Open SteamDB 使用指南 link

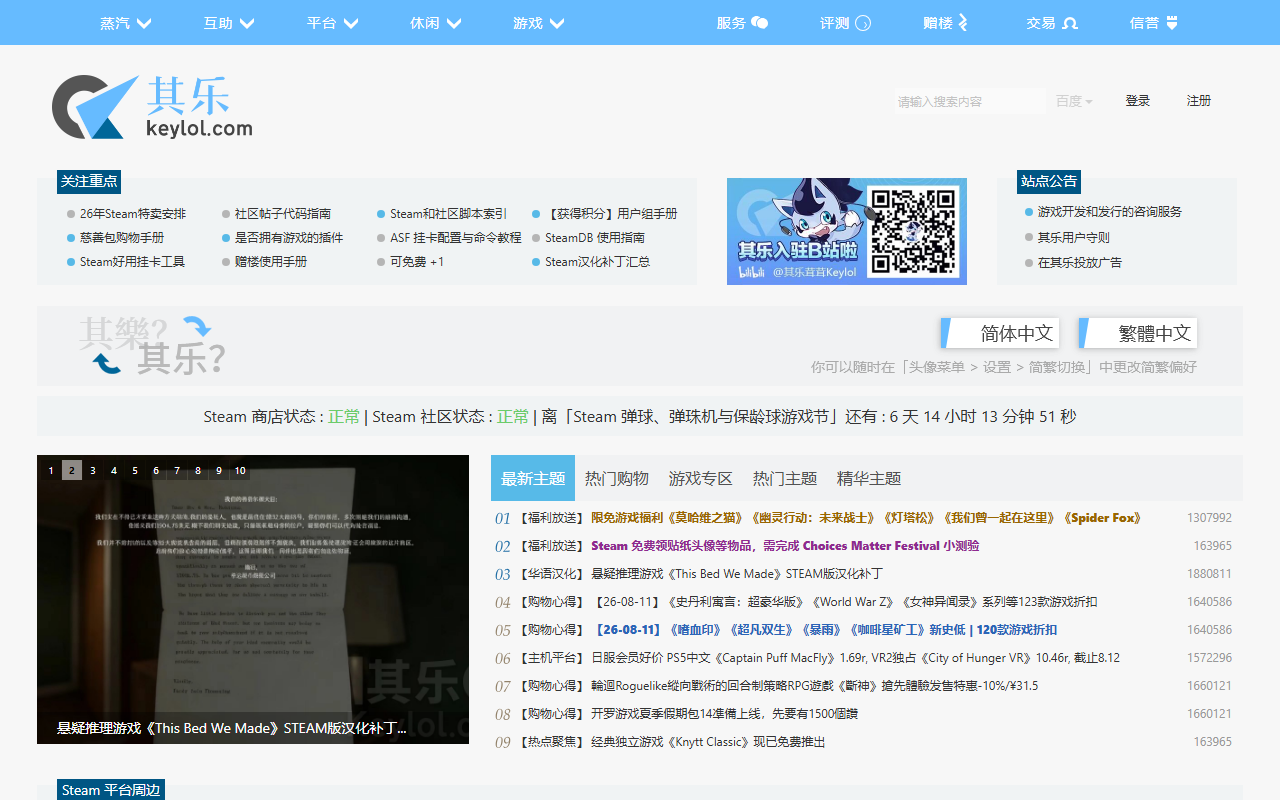(x=595, y=238)
